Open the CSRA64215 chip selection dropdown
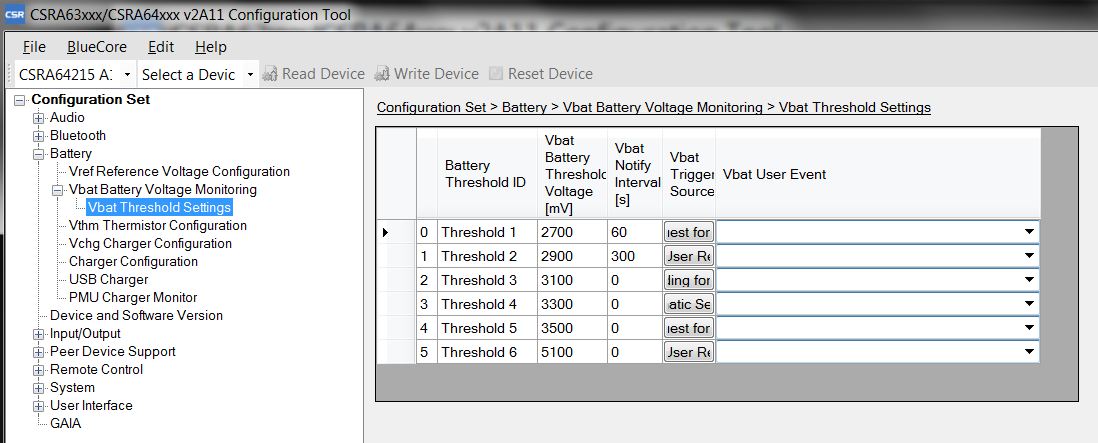The height and width of the screenshot is (443, 1098). (127, 75)
